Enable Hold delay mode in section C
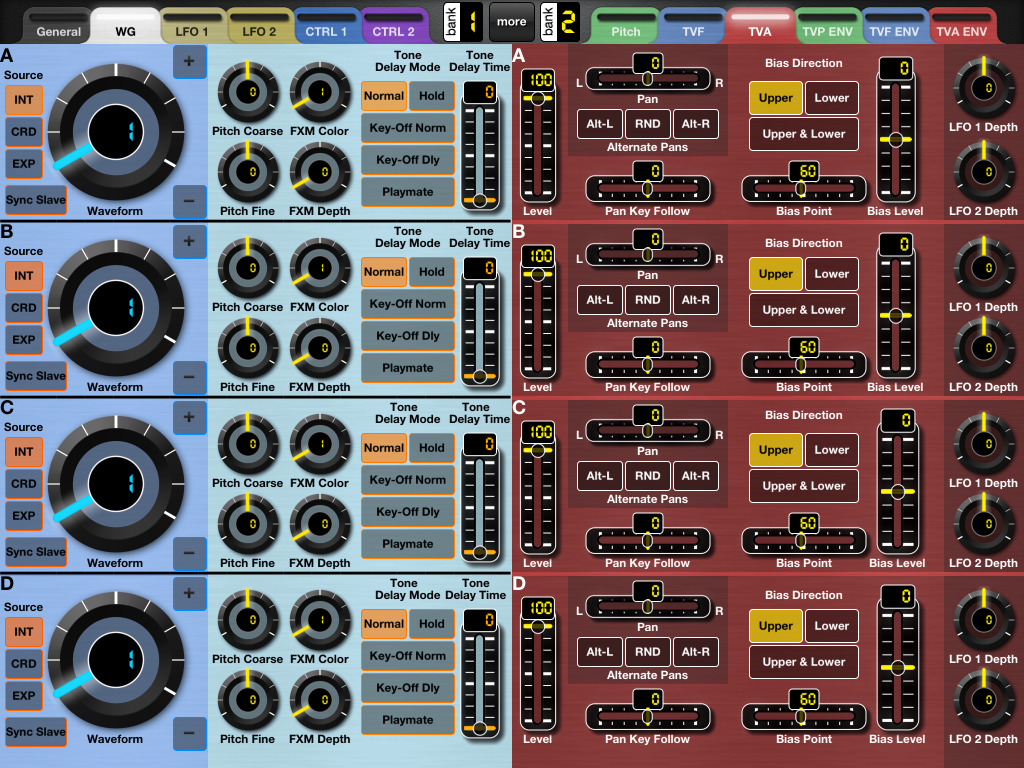 coord(432,448)
